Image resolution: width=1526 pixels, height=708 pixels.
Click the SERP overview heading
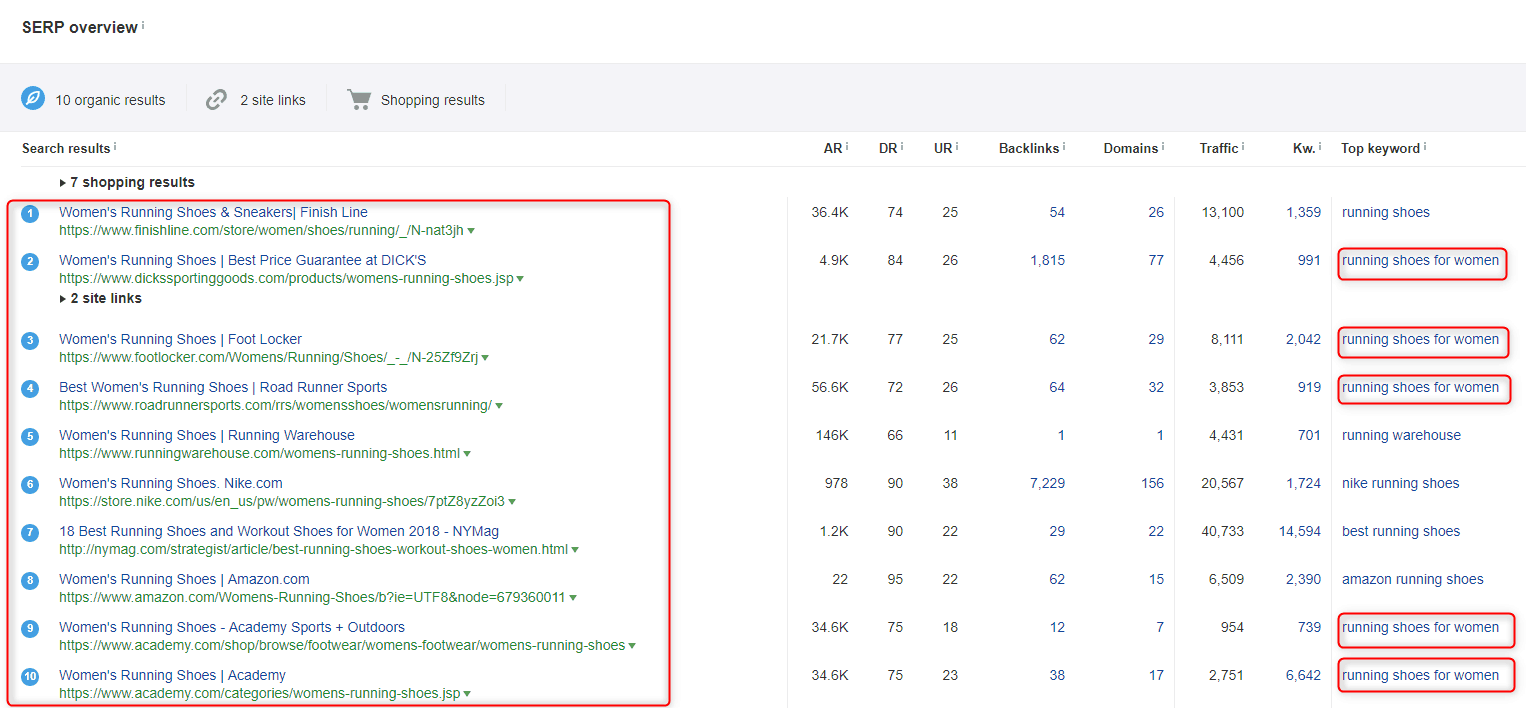point(80,27)
